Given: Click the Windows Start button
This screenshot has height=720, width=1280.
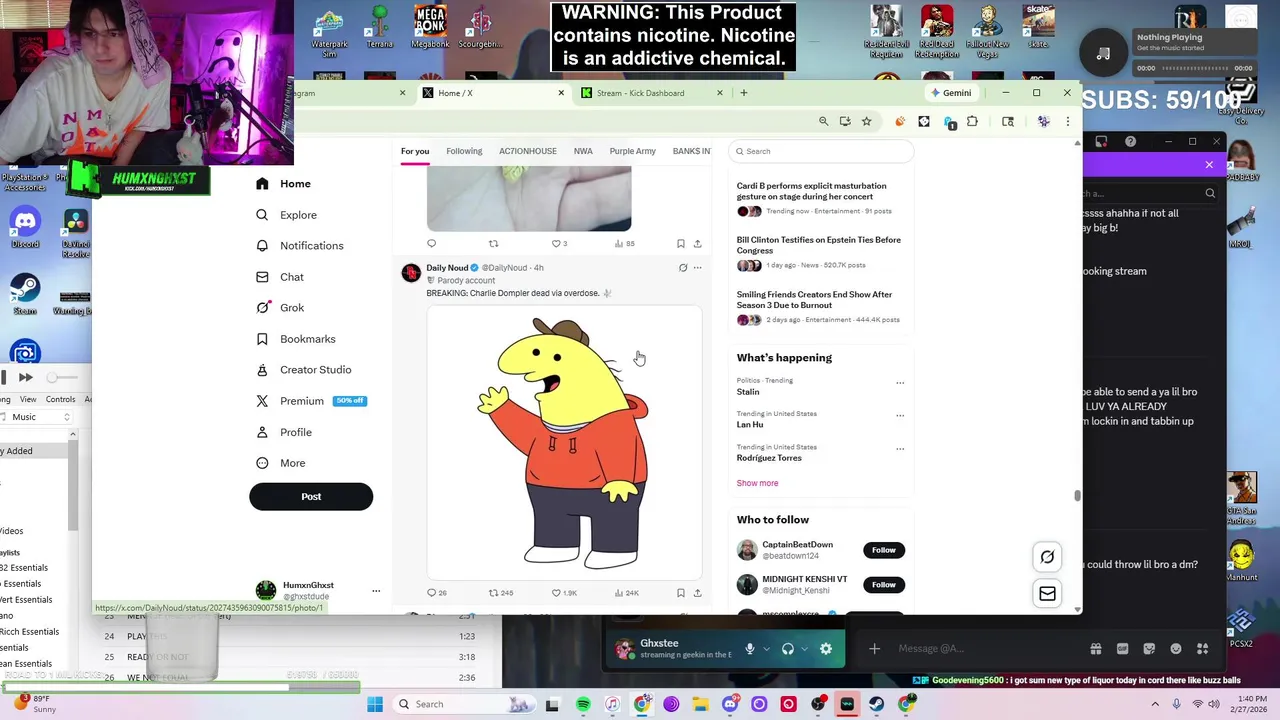Looking at the screenshot, I should click(x=375, y=704).
